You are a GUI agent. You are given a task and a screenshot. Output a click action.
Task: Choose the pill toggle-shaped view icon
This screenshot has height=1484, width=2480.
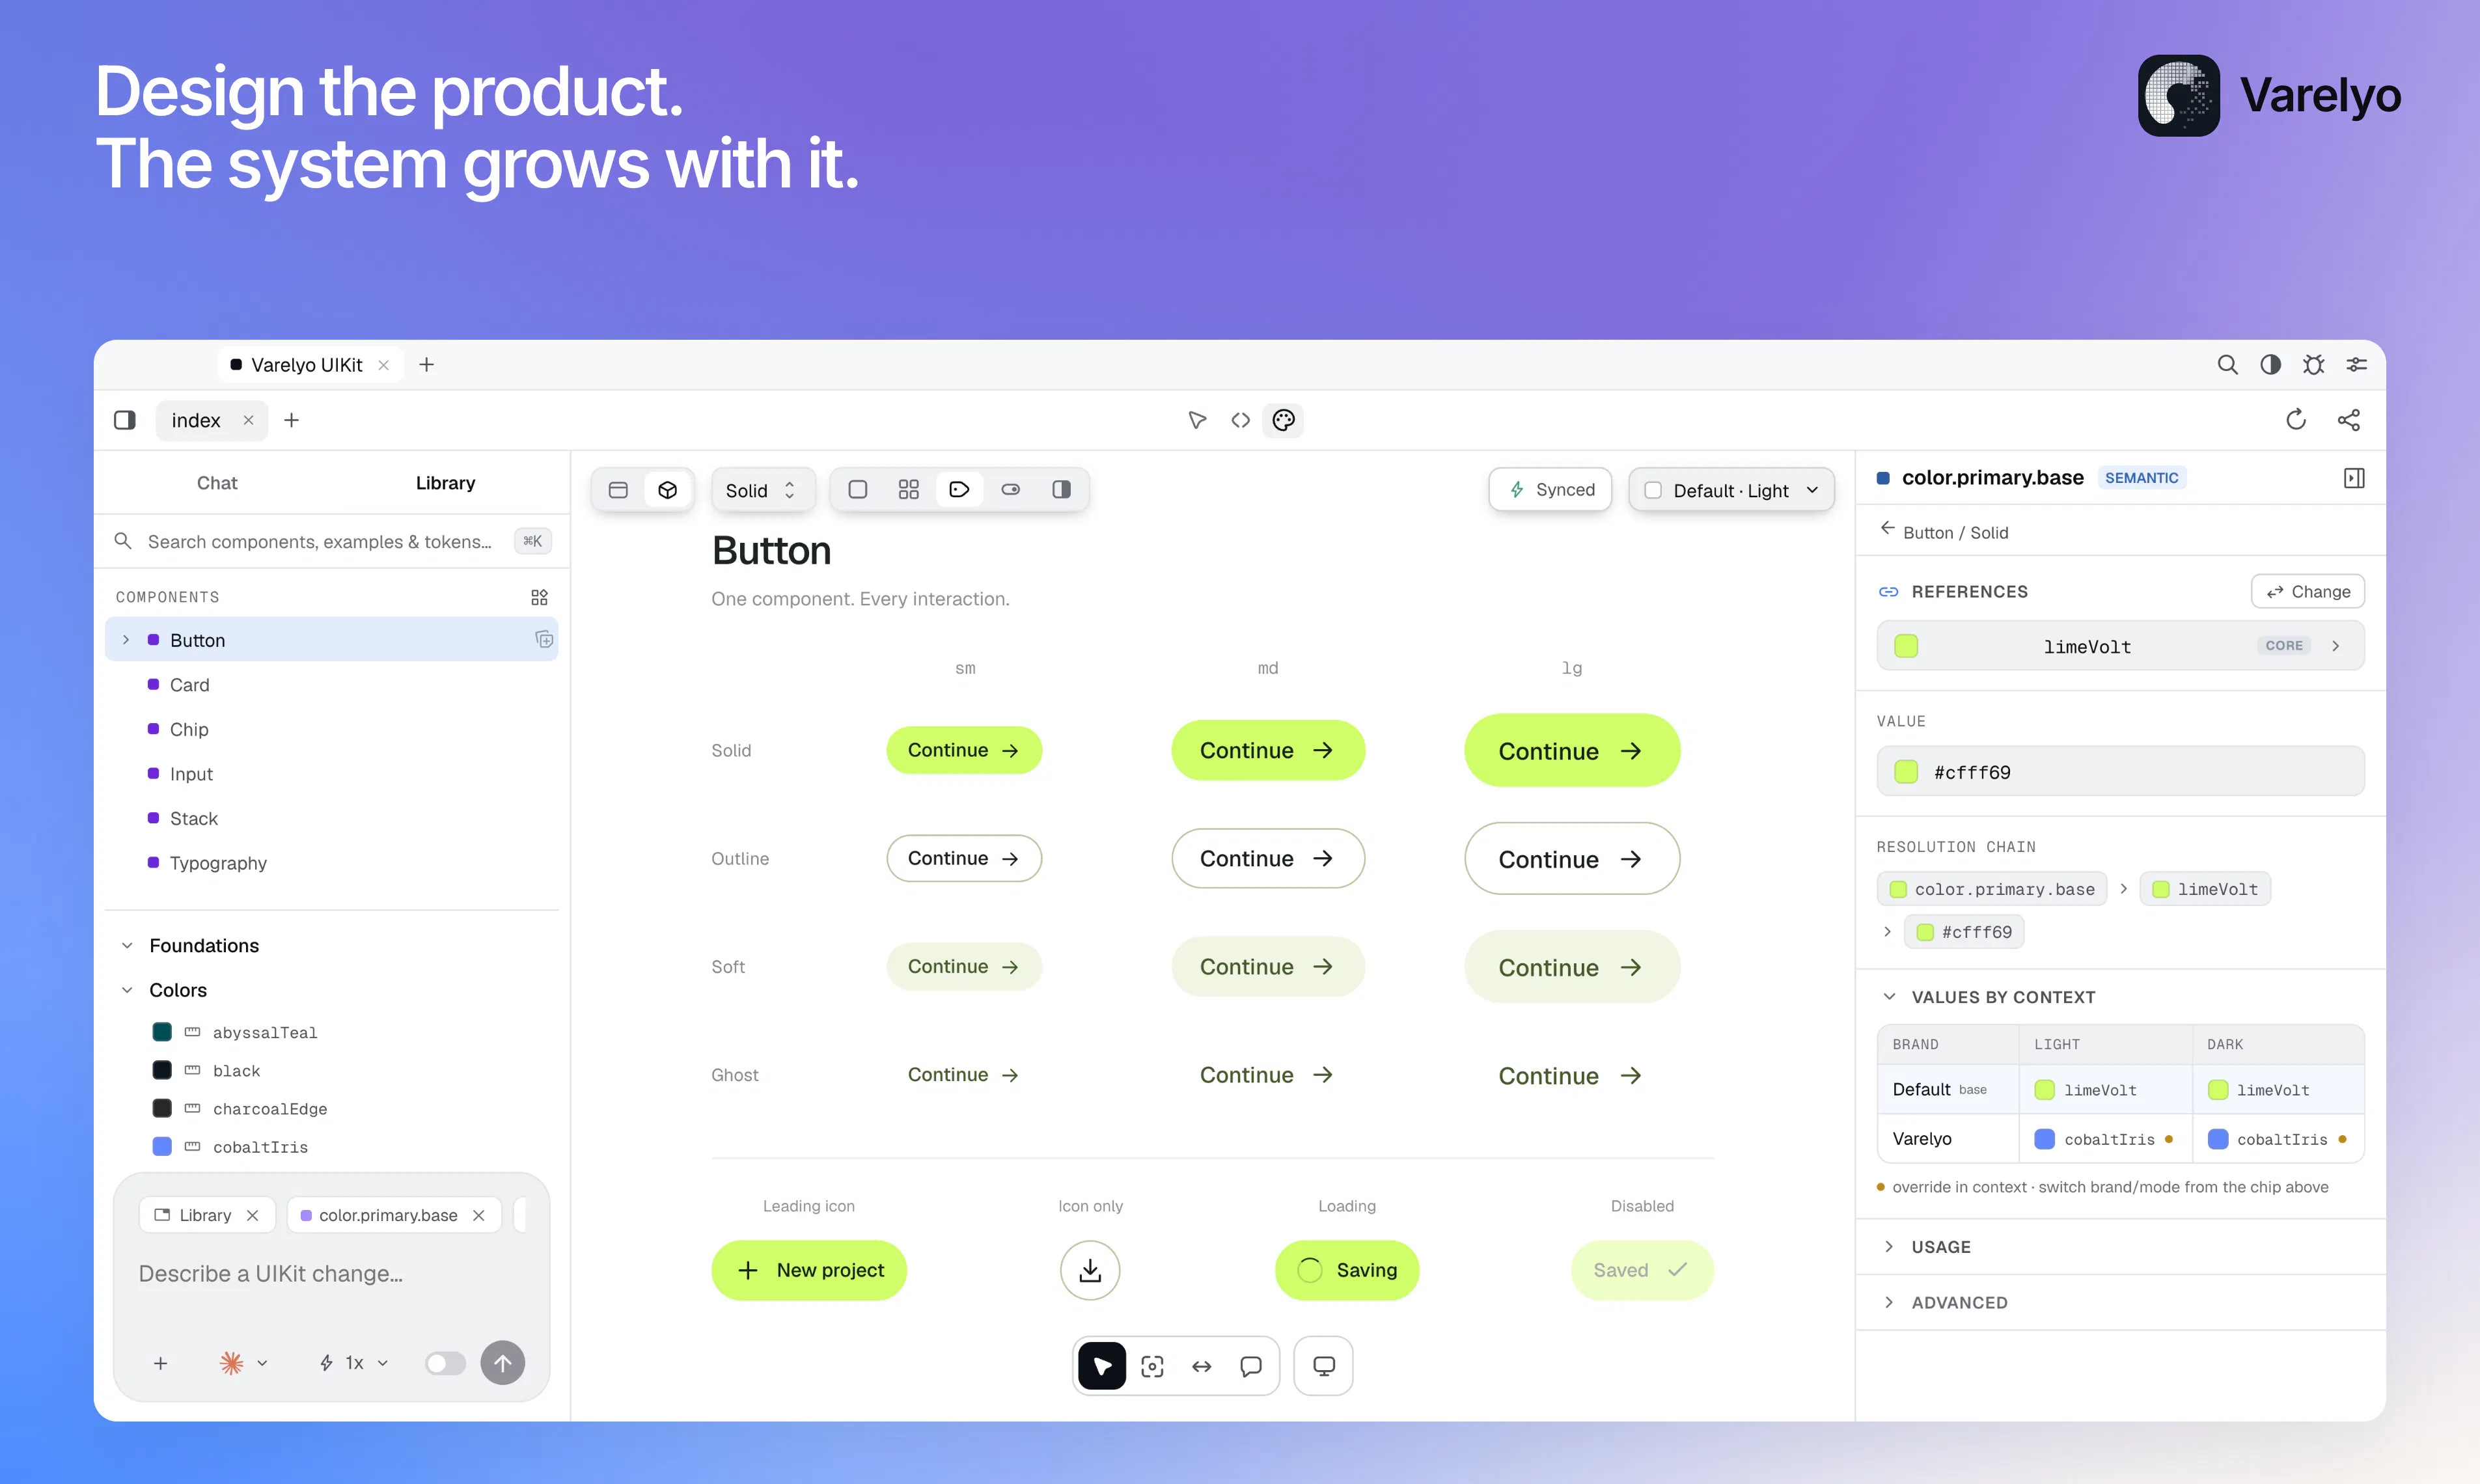pyautogui.click(x=1010, y=490)
